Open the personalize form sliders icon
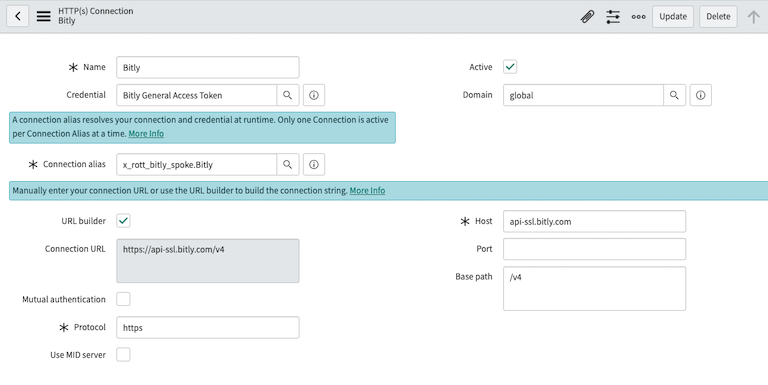 (x=613, y=17)
